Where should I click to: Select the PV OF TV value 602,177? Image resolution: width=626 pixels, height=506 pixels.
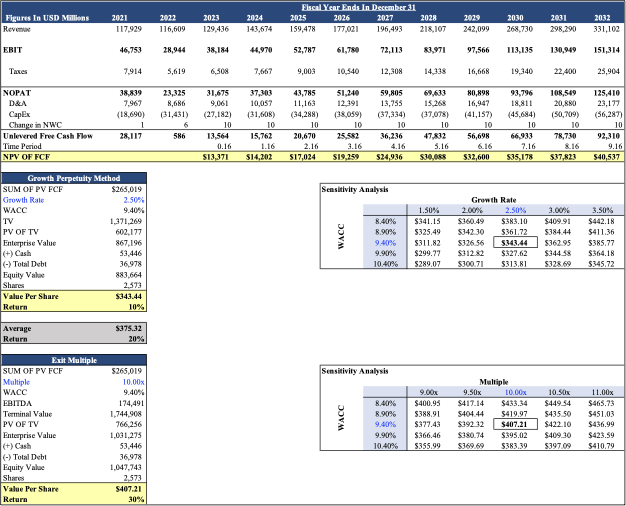(129, 232)
